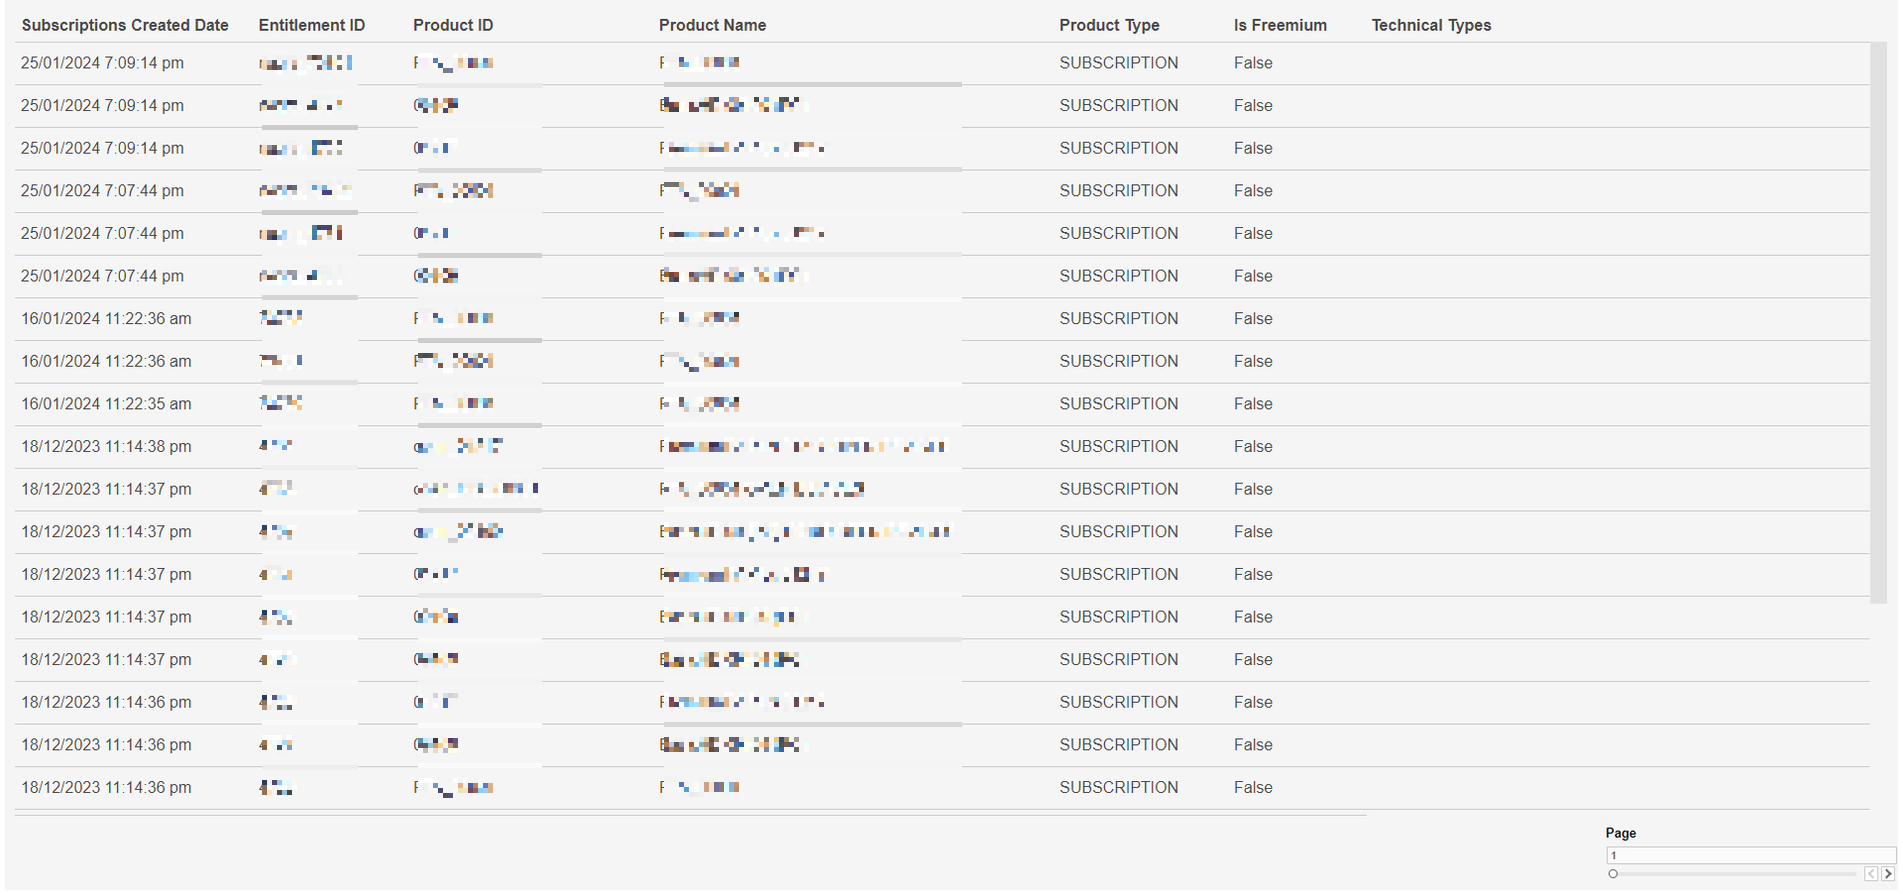Select the Technical Types column header
1903x894 pixels.
1431,25
